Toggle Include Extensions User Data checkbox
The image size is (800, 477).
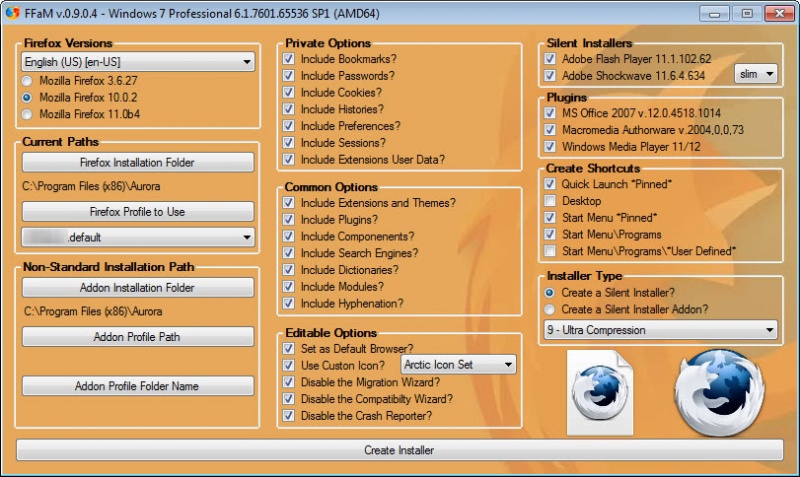(289, 159)
